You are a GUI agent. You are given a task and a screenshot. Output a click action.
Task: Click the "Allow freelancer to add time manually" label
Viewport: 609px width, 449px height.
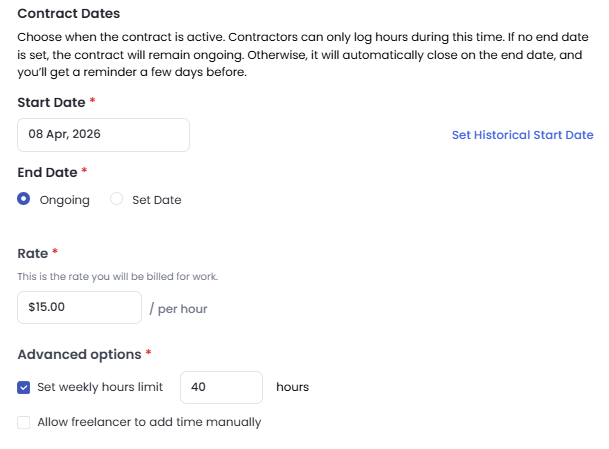pyautogui.click(x=149, y=422)
